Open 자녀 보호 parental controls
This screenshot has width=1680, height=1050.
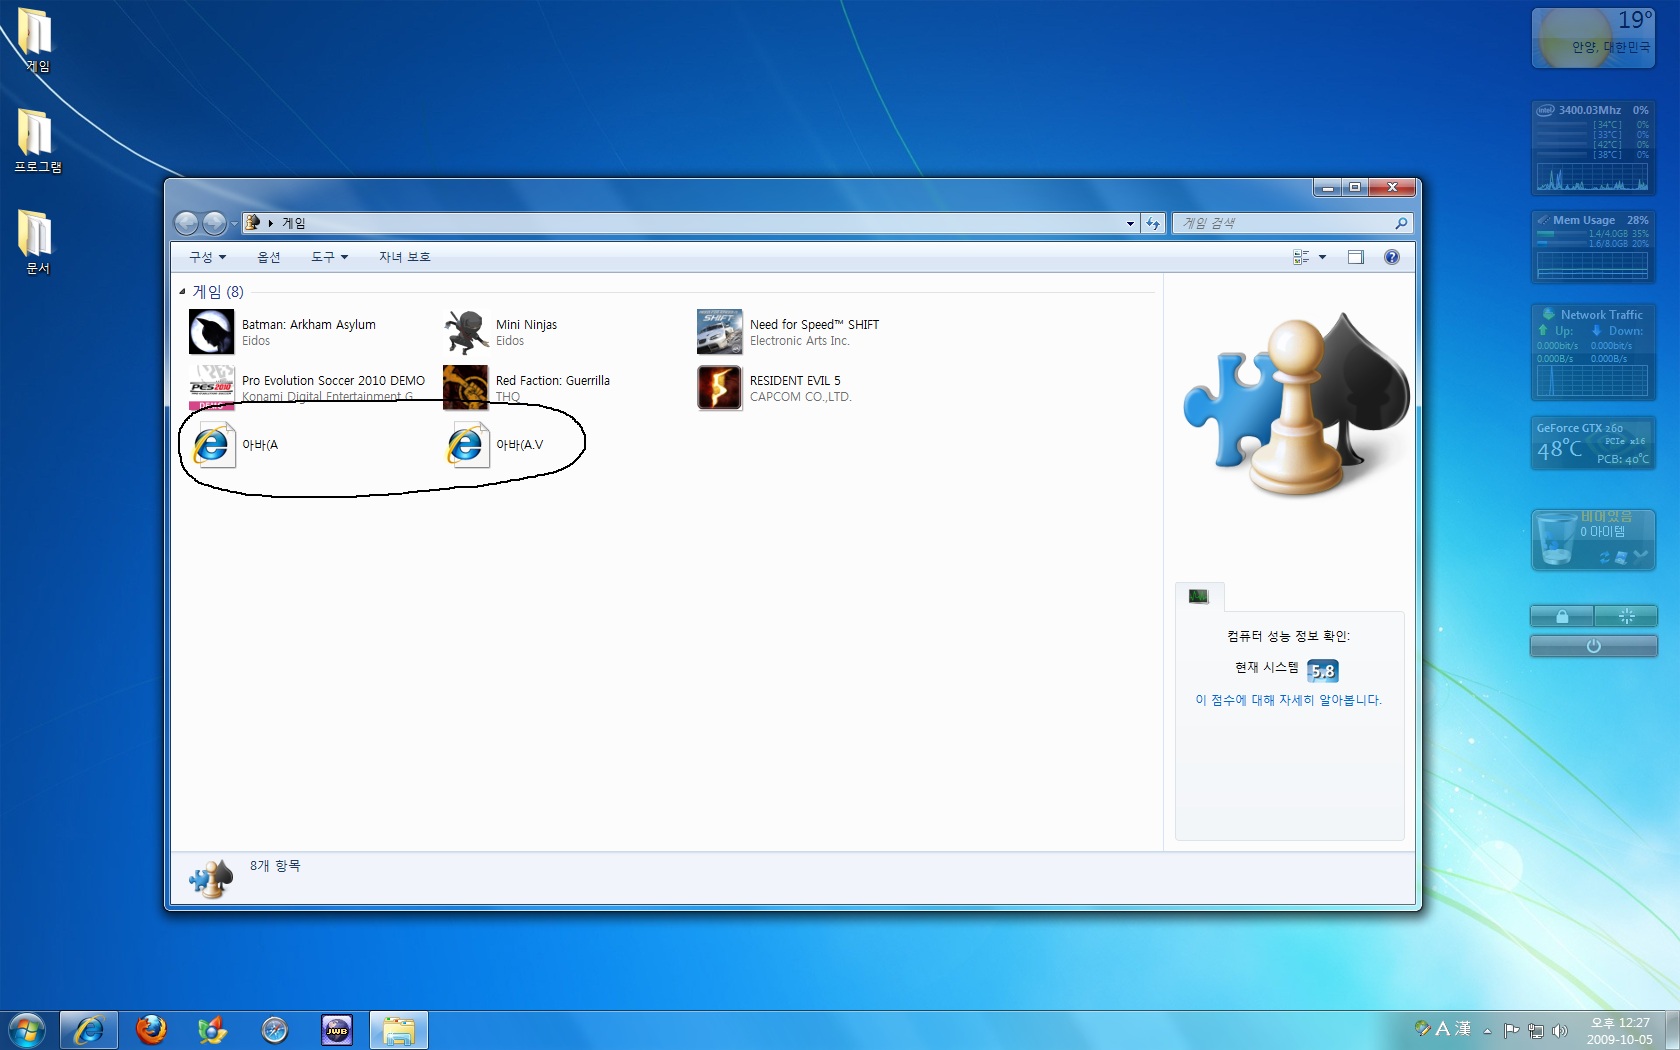click(x=404, y=257)
